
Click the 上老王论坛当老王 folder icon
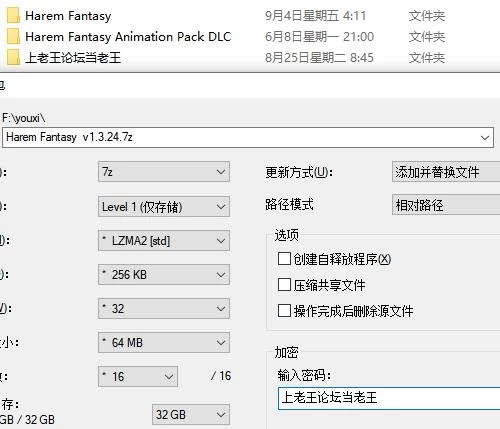click(13, 57)
